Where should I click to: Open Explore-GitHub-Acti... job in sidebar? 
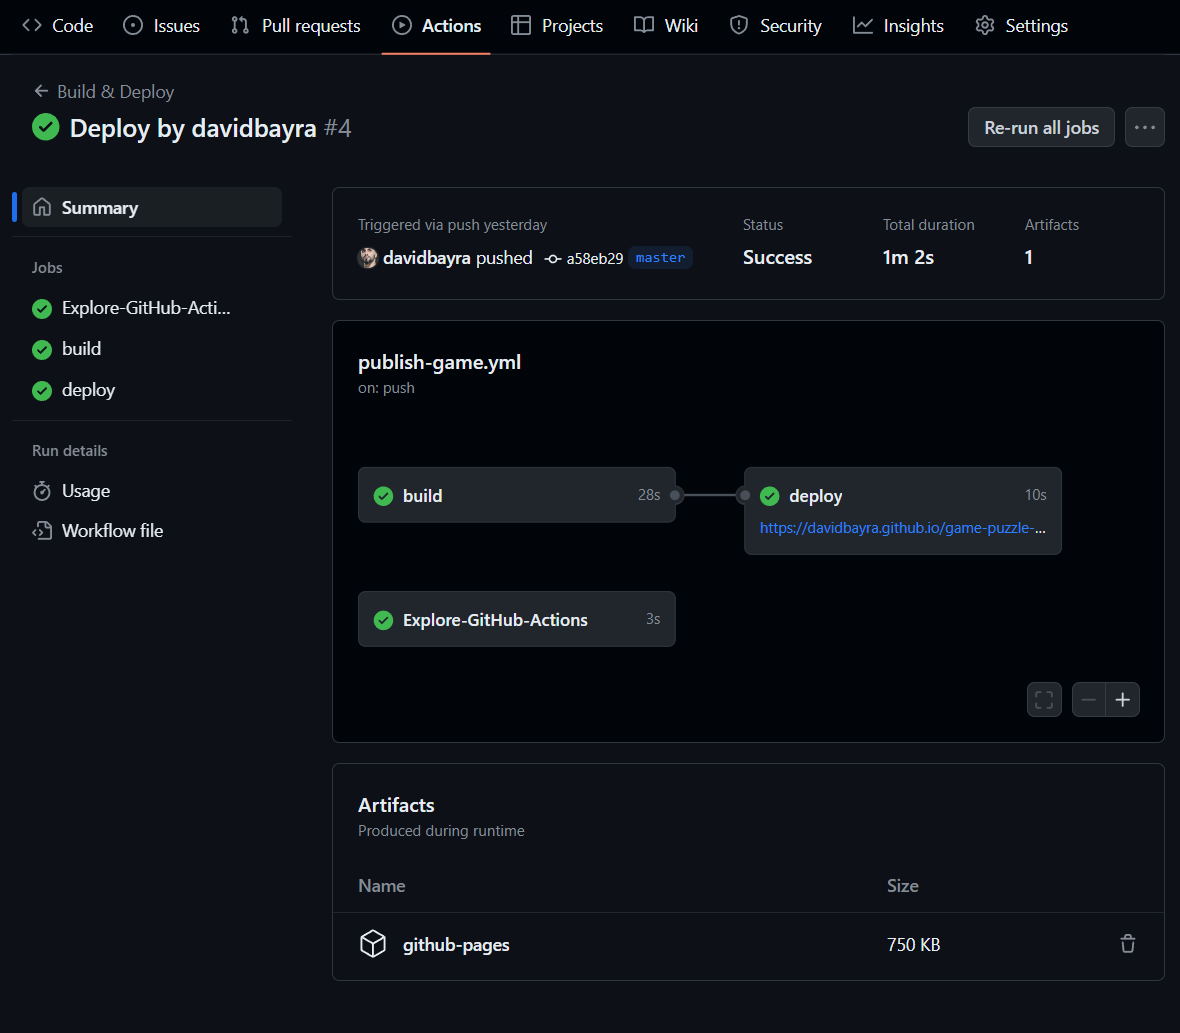146,308
